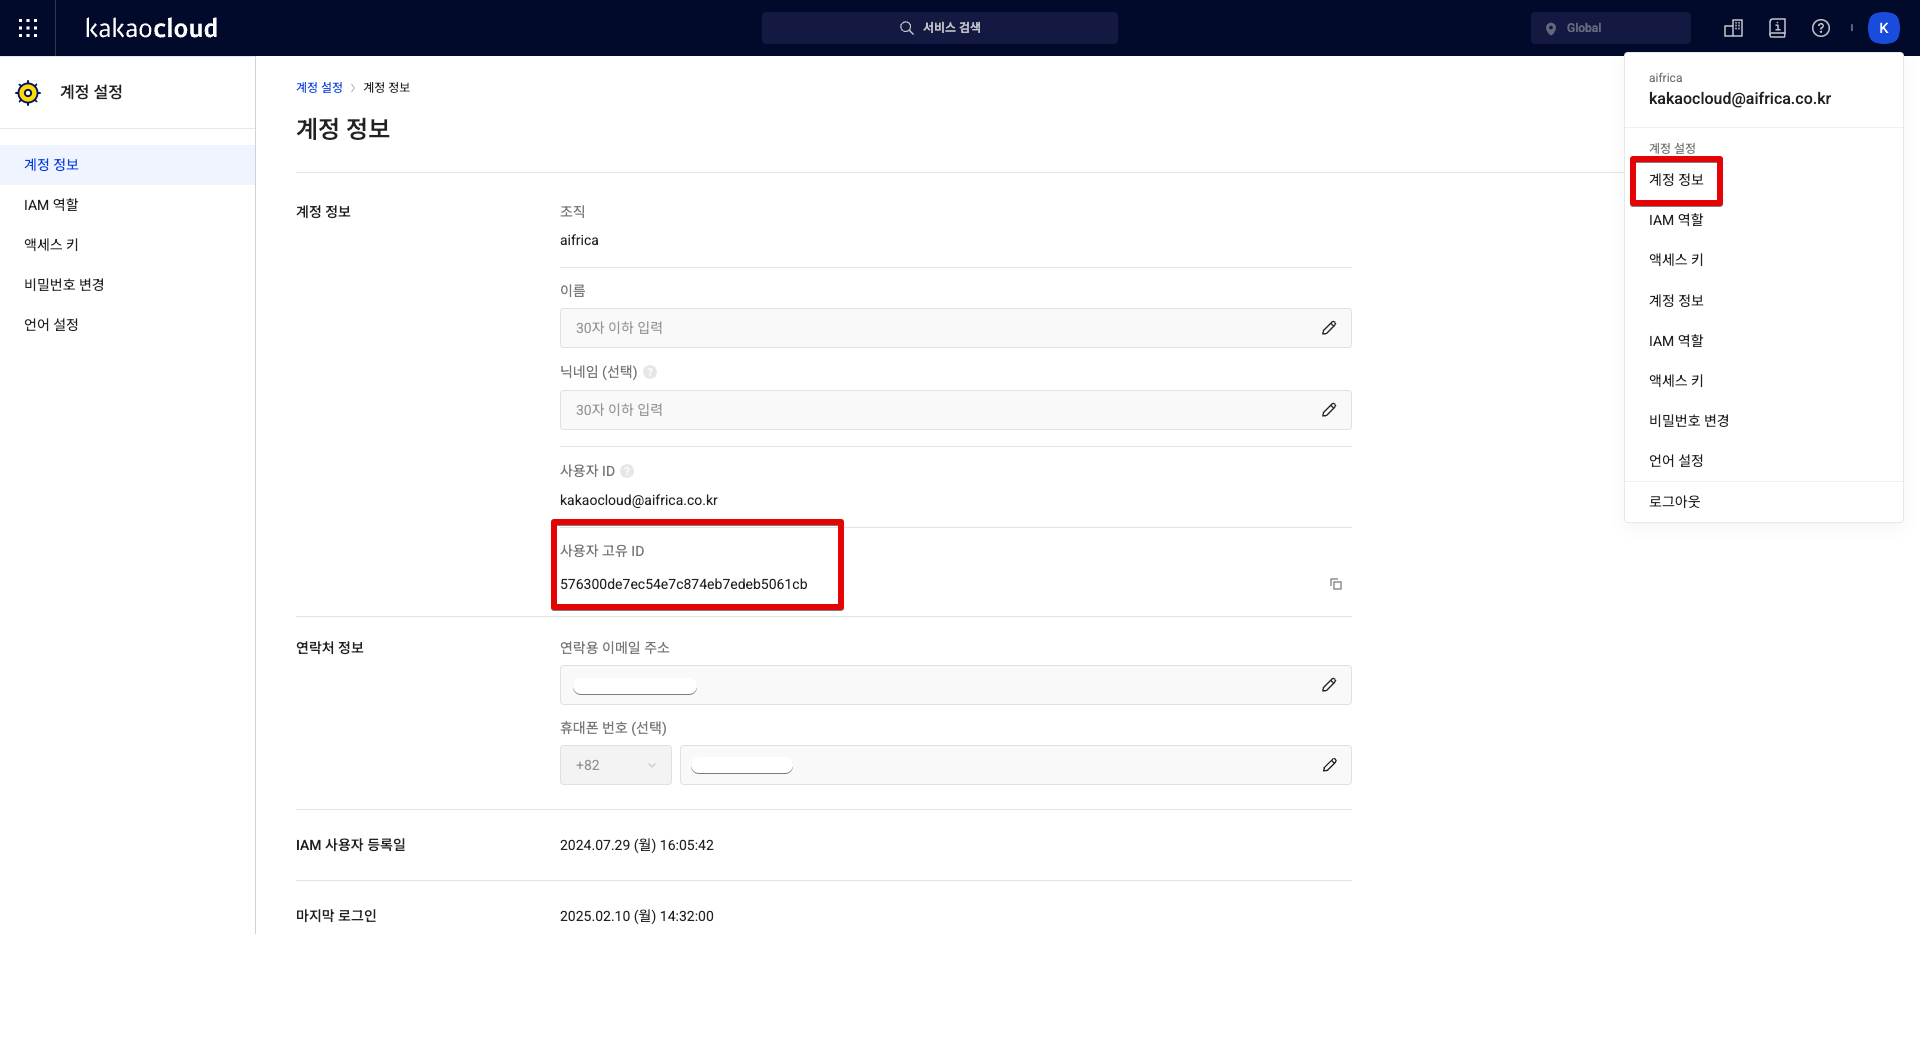Click the organization building icon in the header

pyautogui.click(x=1733, y=28)
